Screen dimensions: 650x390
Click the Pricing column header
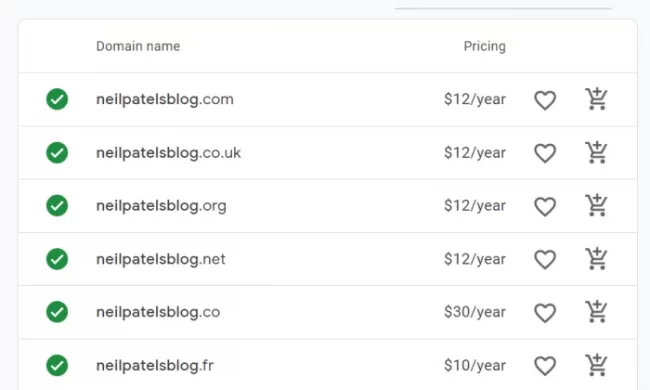pyautogui.click(x=485, y=46)
